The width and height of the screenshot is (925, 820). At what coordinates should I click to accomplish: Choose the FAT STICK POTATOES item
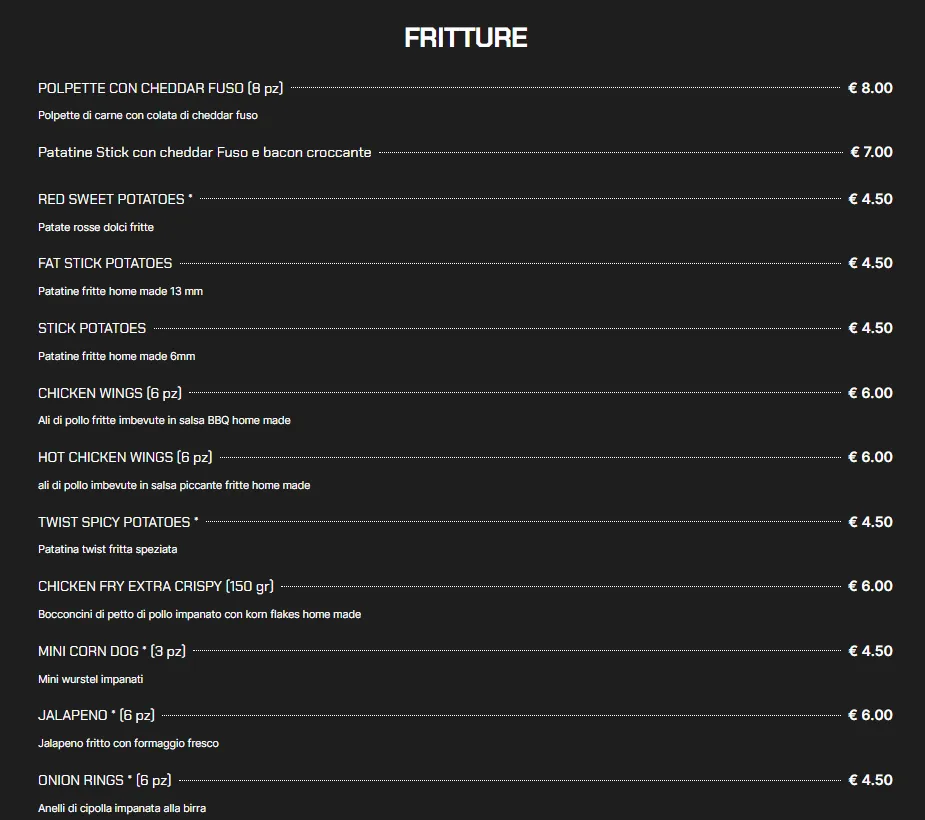105,263
